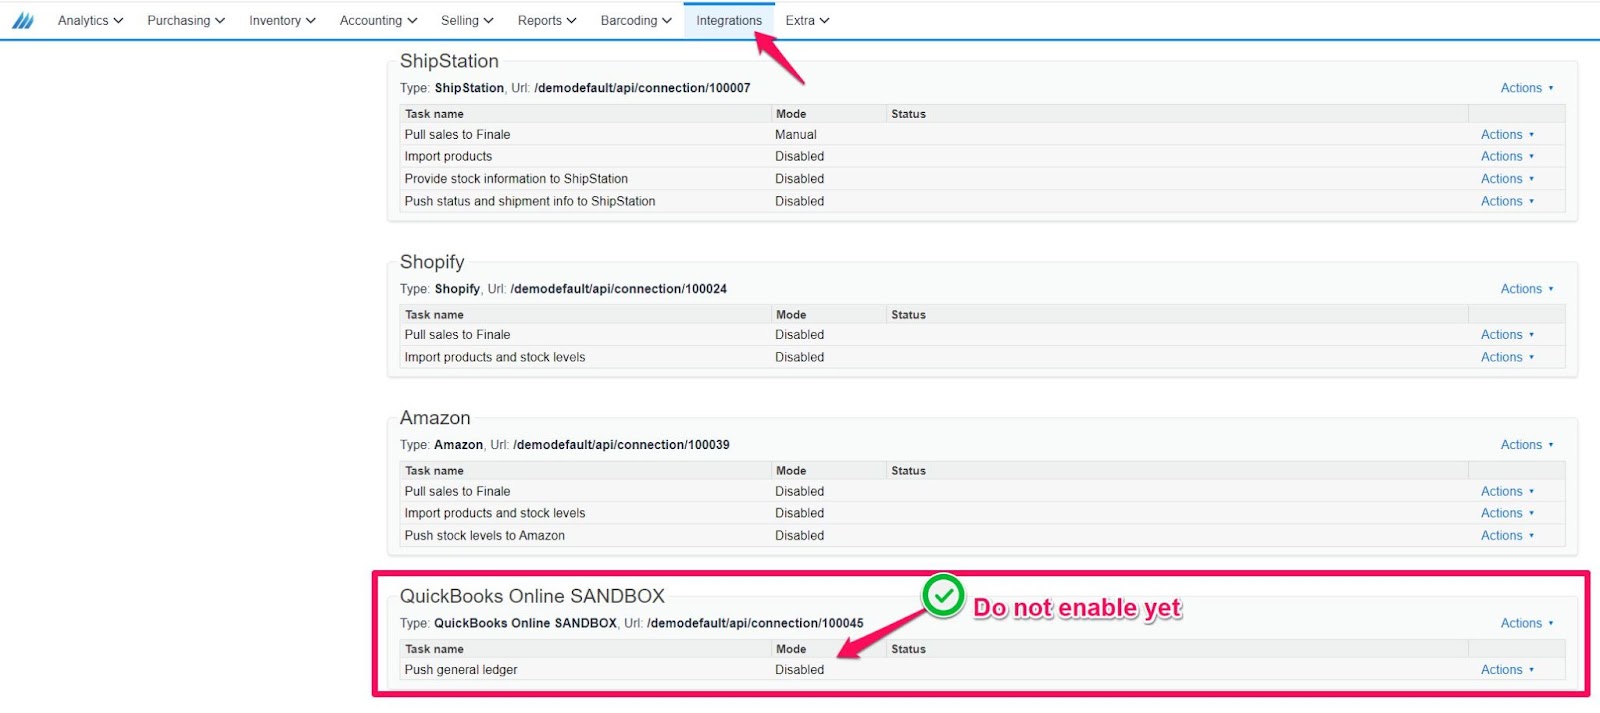Open Actions for Shopify Pull sales to Finale
This screenshot has height=713, width=1600.
[x=1507, y=335]
